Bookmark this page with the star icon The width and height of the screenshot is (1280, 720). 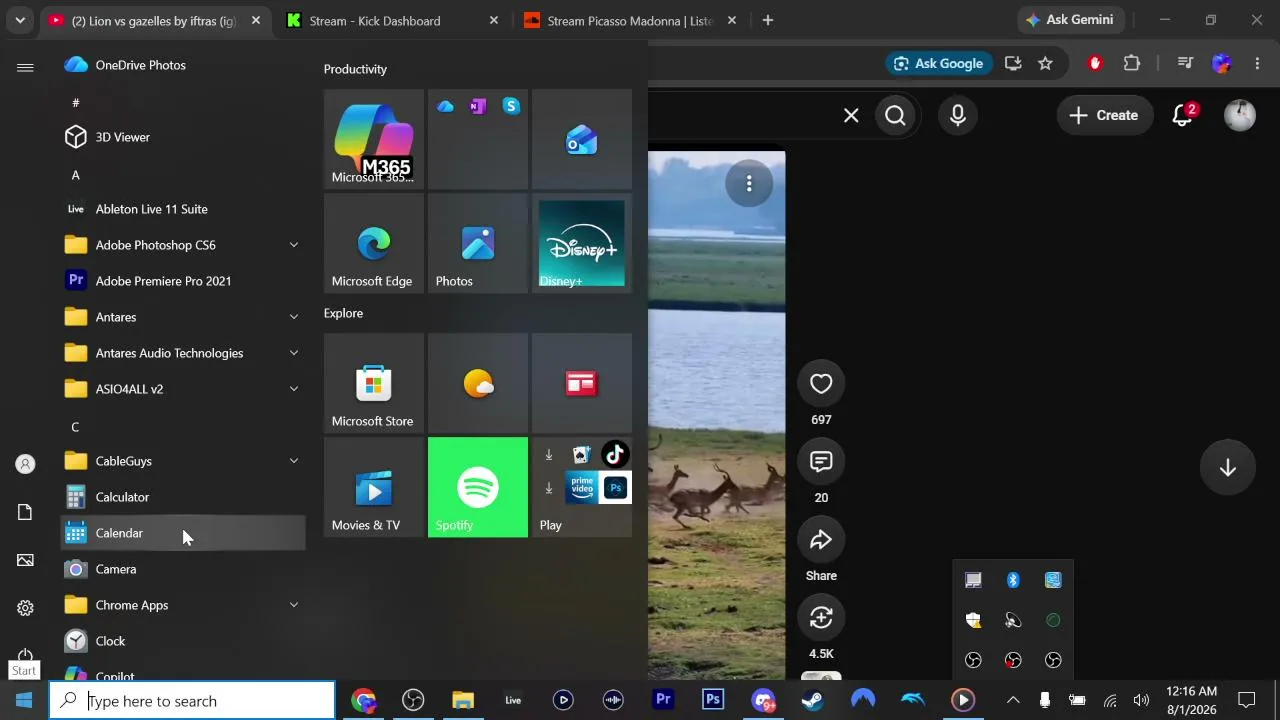pyautogui.click(x=1045, y=63)
